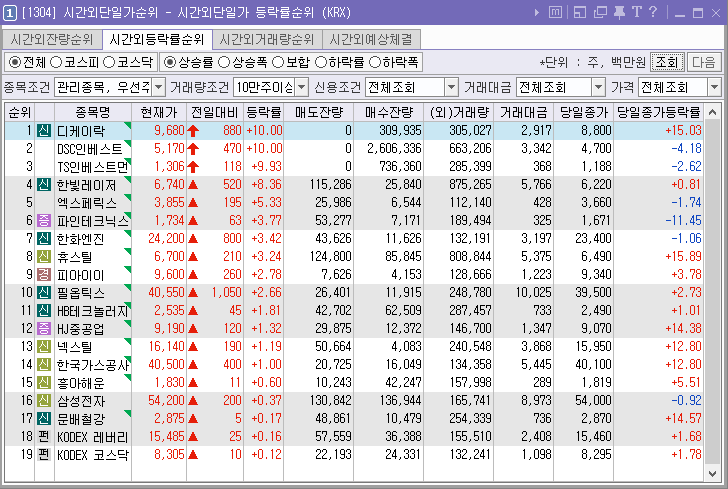This screenshot has width=728, height=489.
Task: Select the 전체 market radio button
Action: pos(15,62)
